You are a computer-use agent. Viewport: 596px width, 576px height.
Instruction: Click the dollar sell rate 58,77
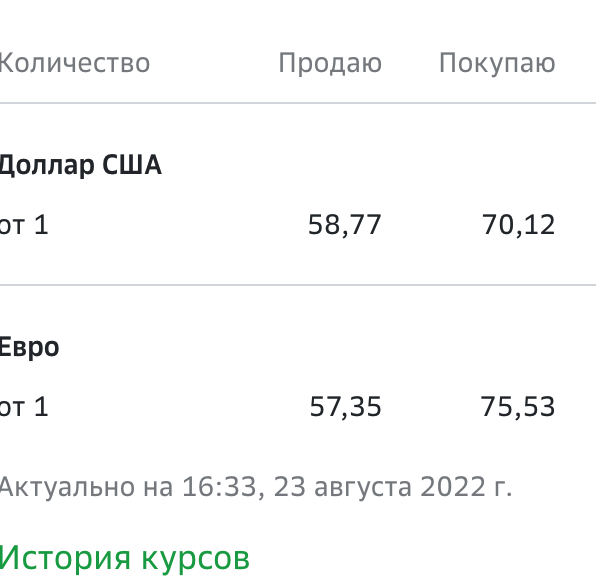[x=344, y=225]
